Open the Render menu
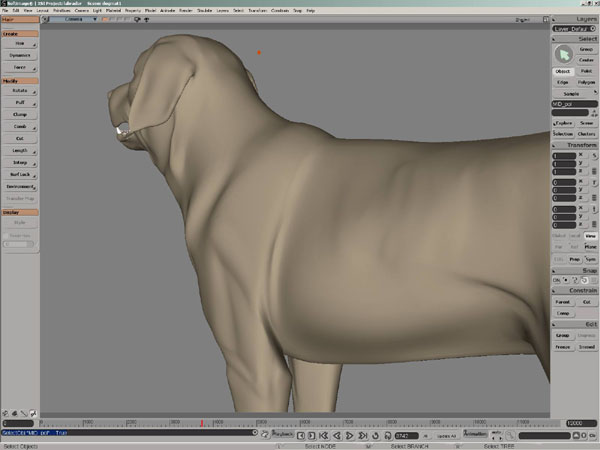The width and height of the screenshot is (600, 450). coord(185,10)
